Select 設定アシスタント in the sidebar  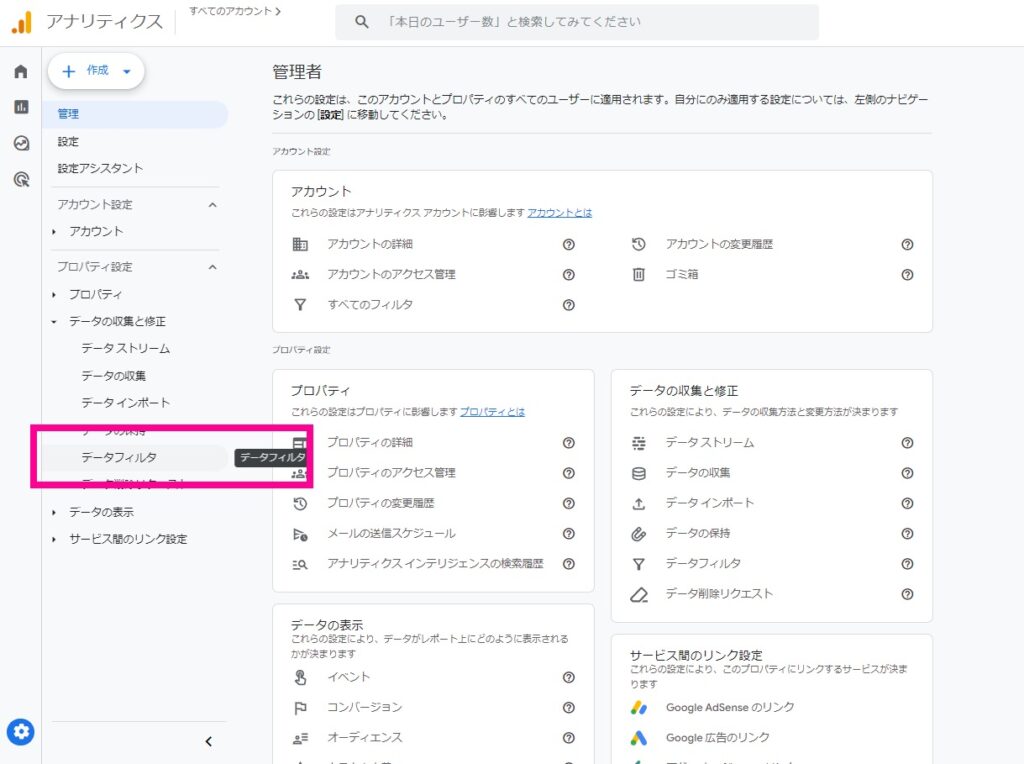100,169
